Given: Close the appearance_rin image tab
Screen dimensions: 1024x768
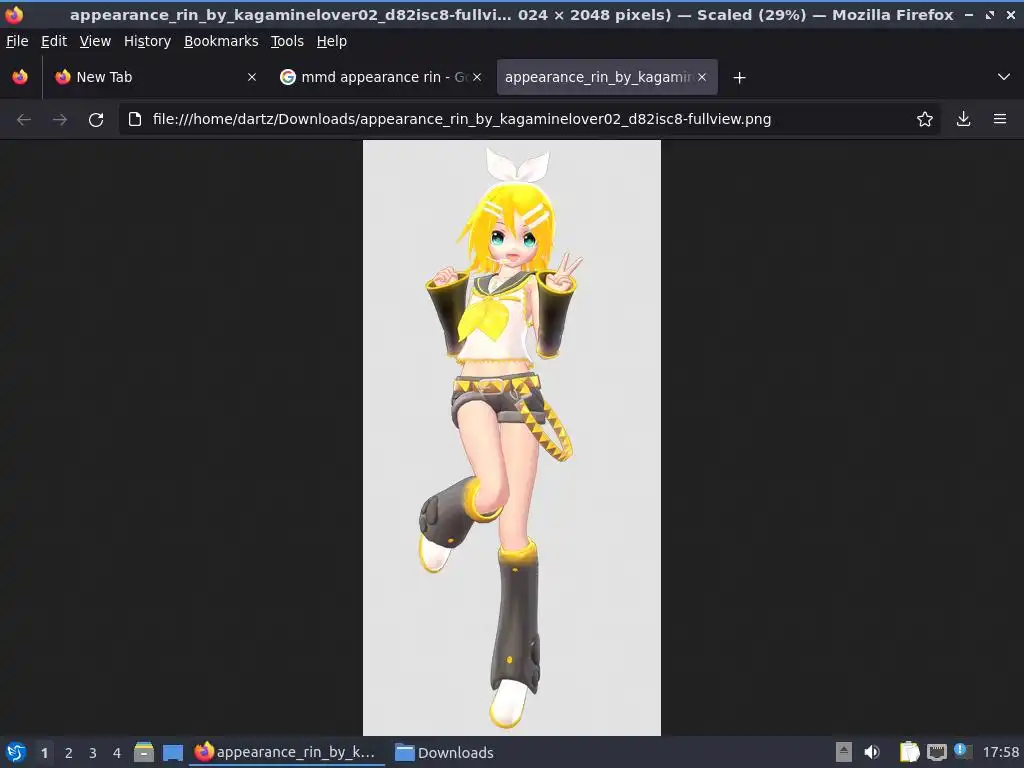Looking at the screenshot, I should [x=702, y=77].
